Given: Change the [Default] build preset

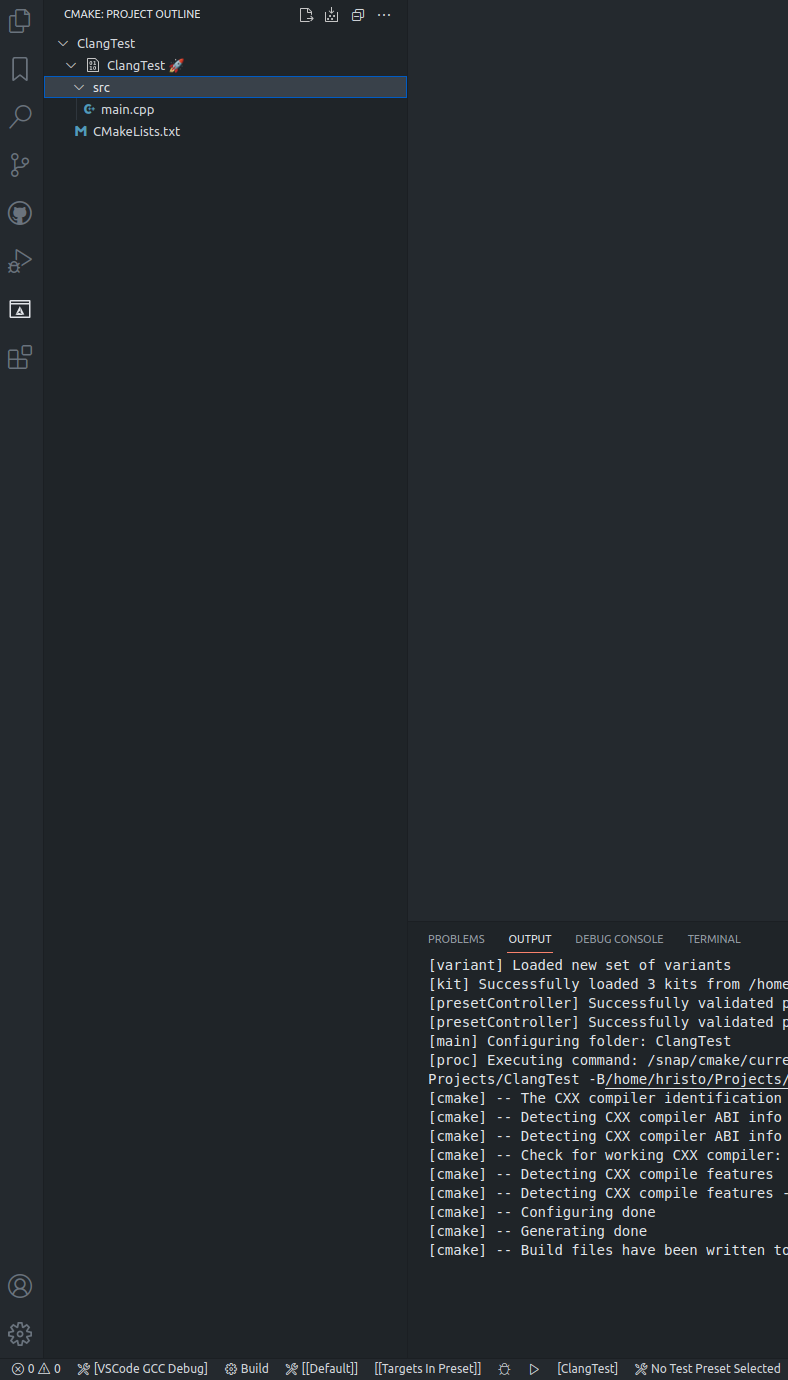Looking at the screenshot, I should [321, 1369].
